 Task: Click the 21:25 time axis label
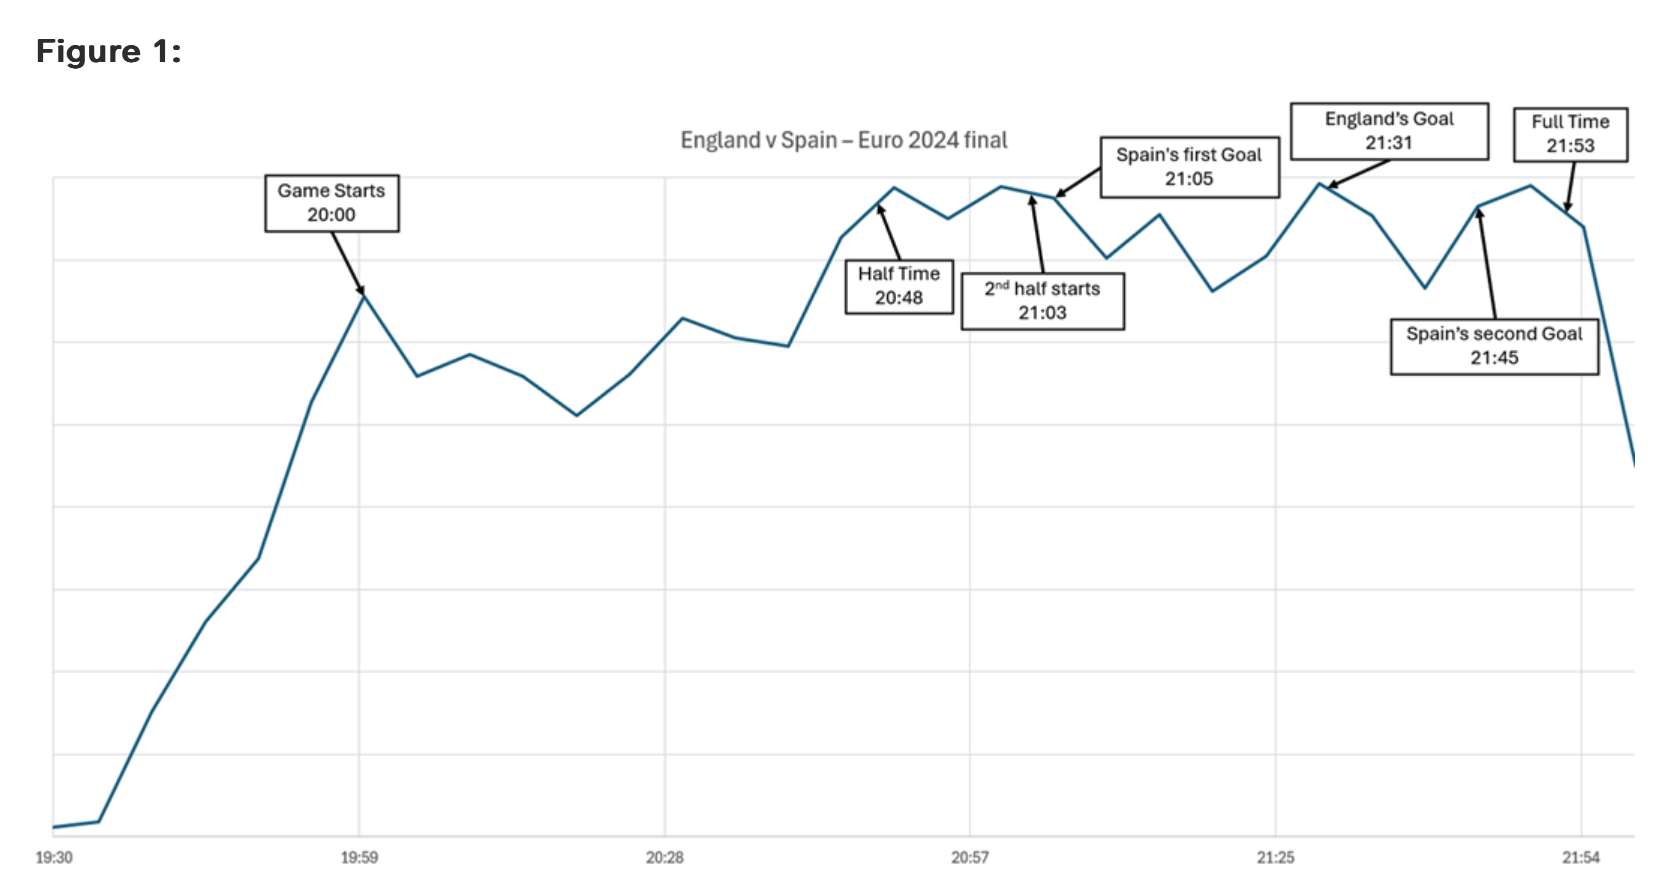pos(1275,857)
